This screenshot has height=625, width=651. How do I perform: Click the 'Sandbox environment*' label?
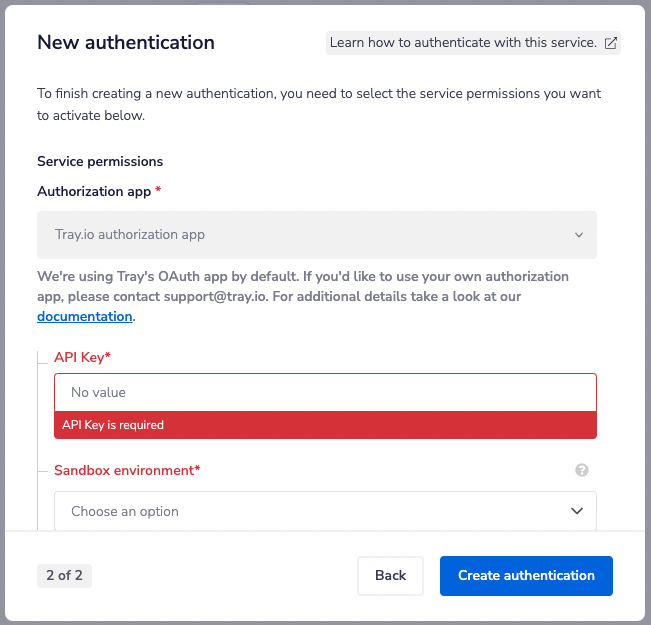127,470
